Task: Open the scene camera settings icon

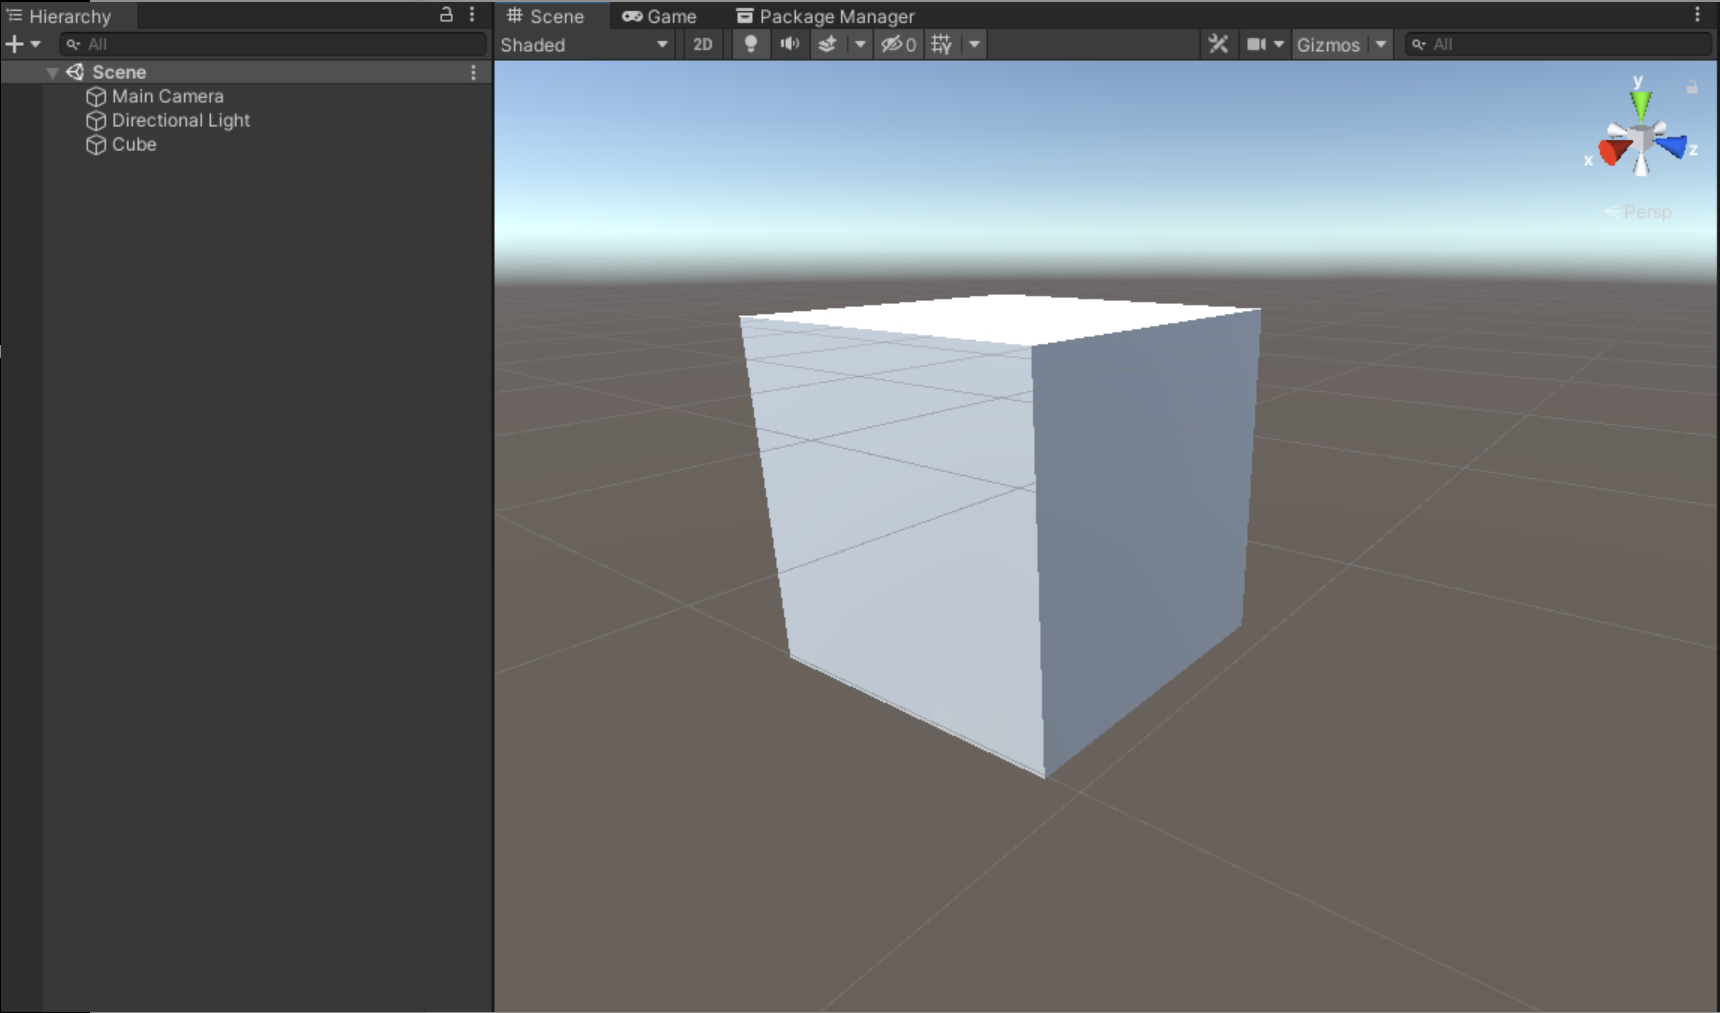Action: 1257,44
